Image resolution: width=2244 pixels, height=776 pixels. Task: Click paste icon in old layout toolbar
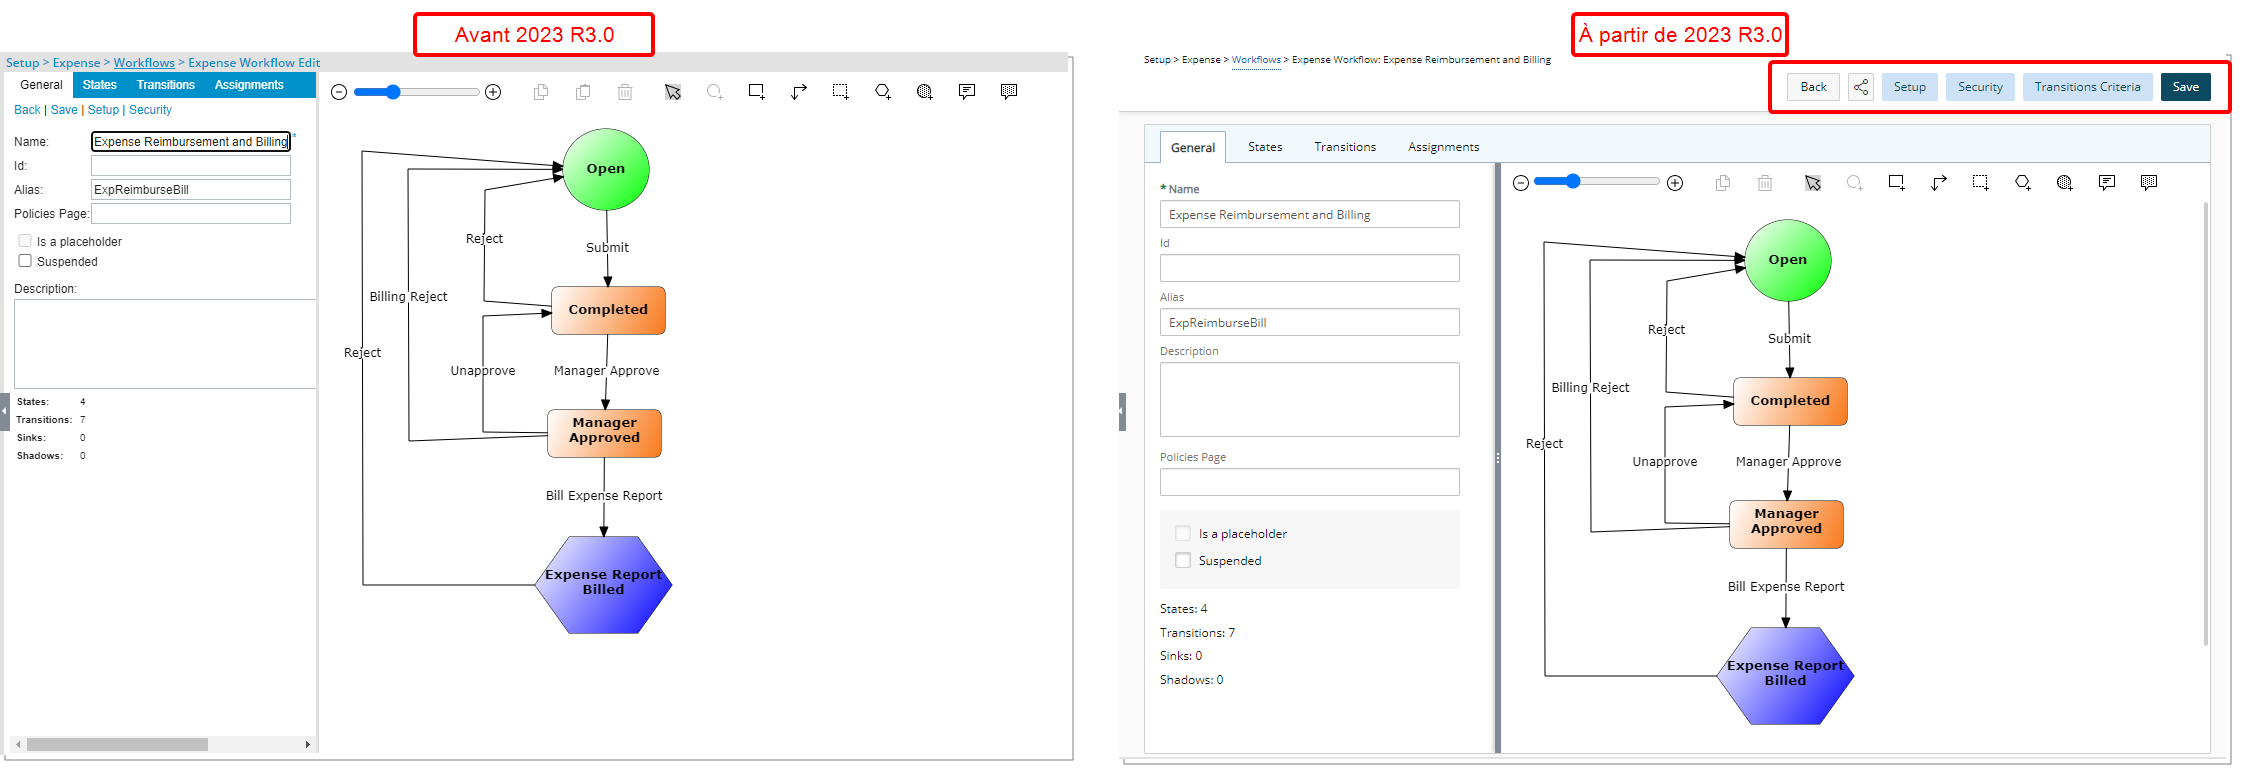click(x=583, y=92)
